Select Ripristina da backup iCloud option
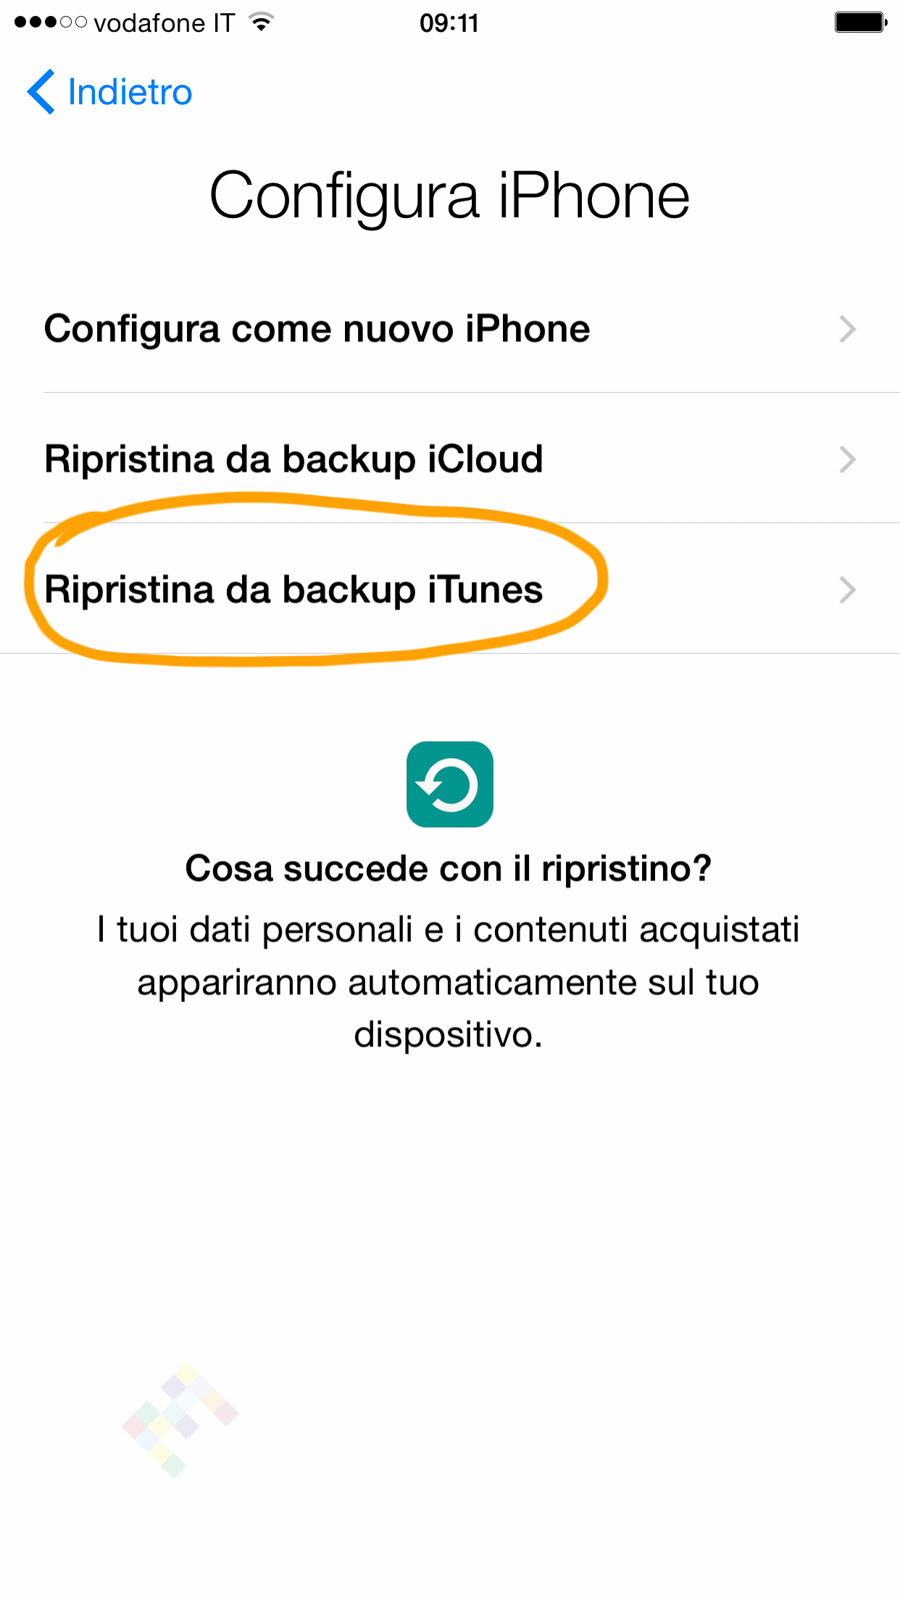900x1600 pixels. [x=293, y=459]
